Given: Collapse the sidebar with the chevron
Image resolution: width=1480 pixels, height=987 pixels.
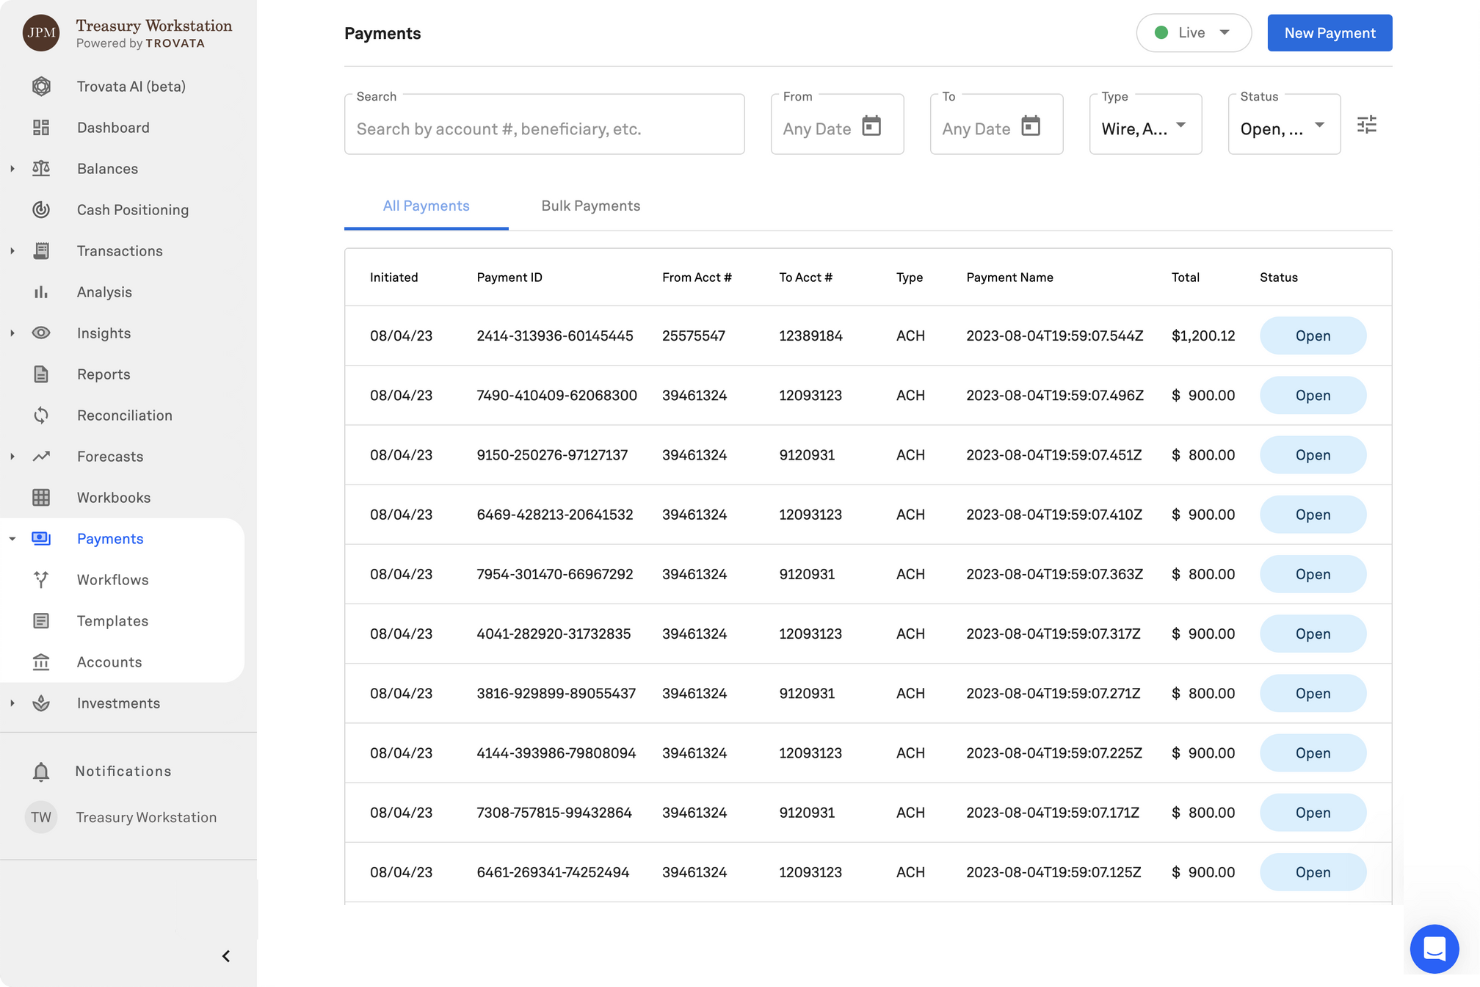Looking at the screenshot, I should 226,956.
